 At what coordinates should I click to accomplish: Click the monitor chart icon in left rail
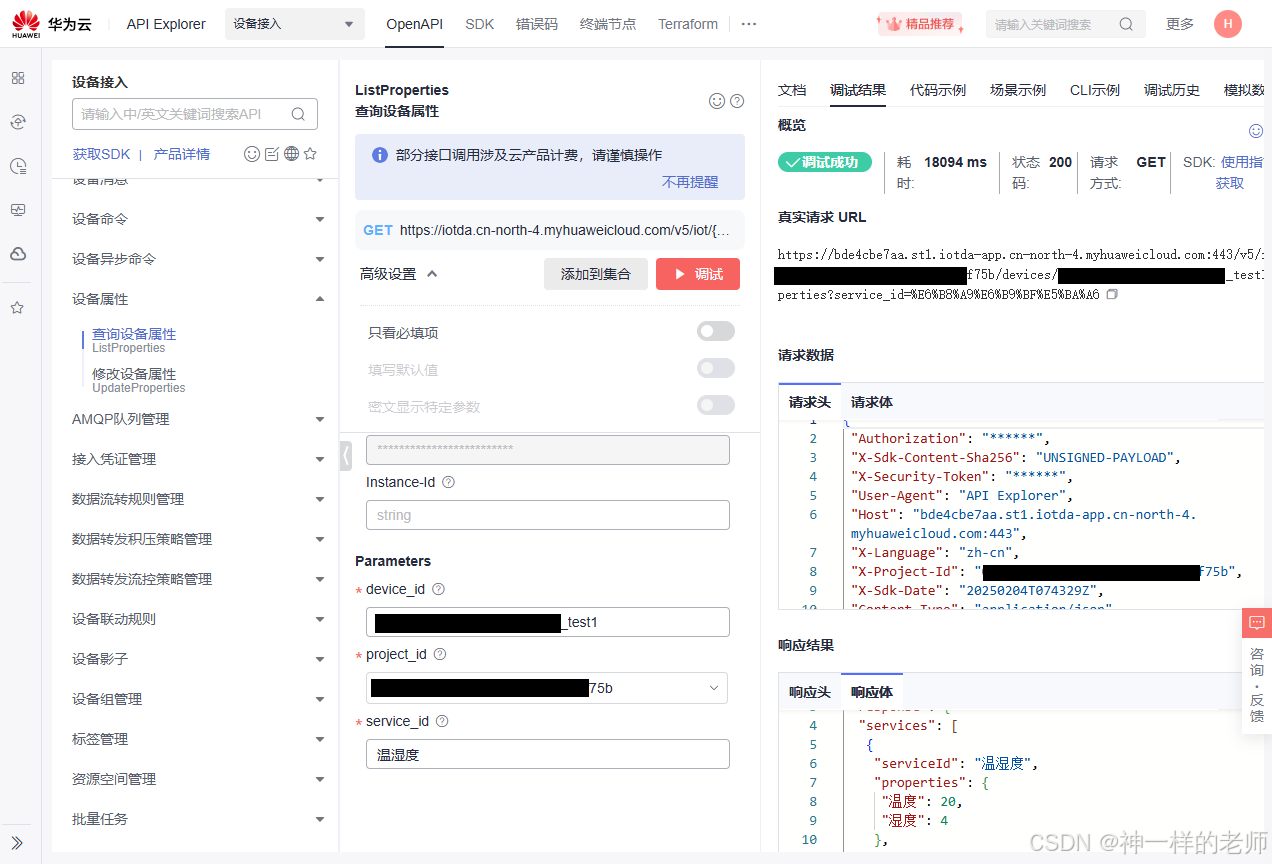(18, 210)
